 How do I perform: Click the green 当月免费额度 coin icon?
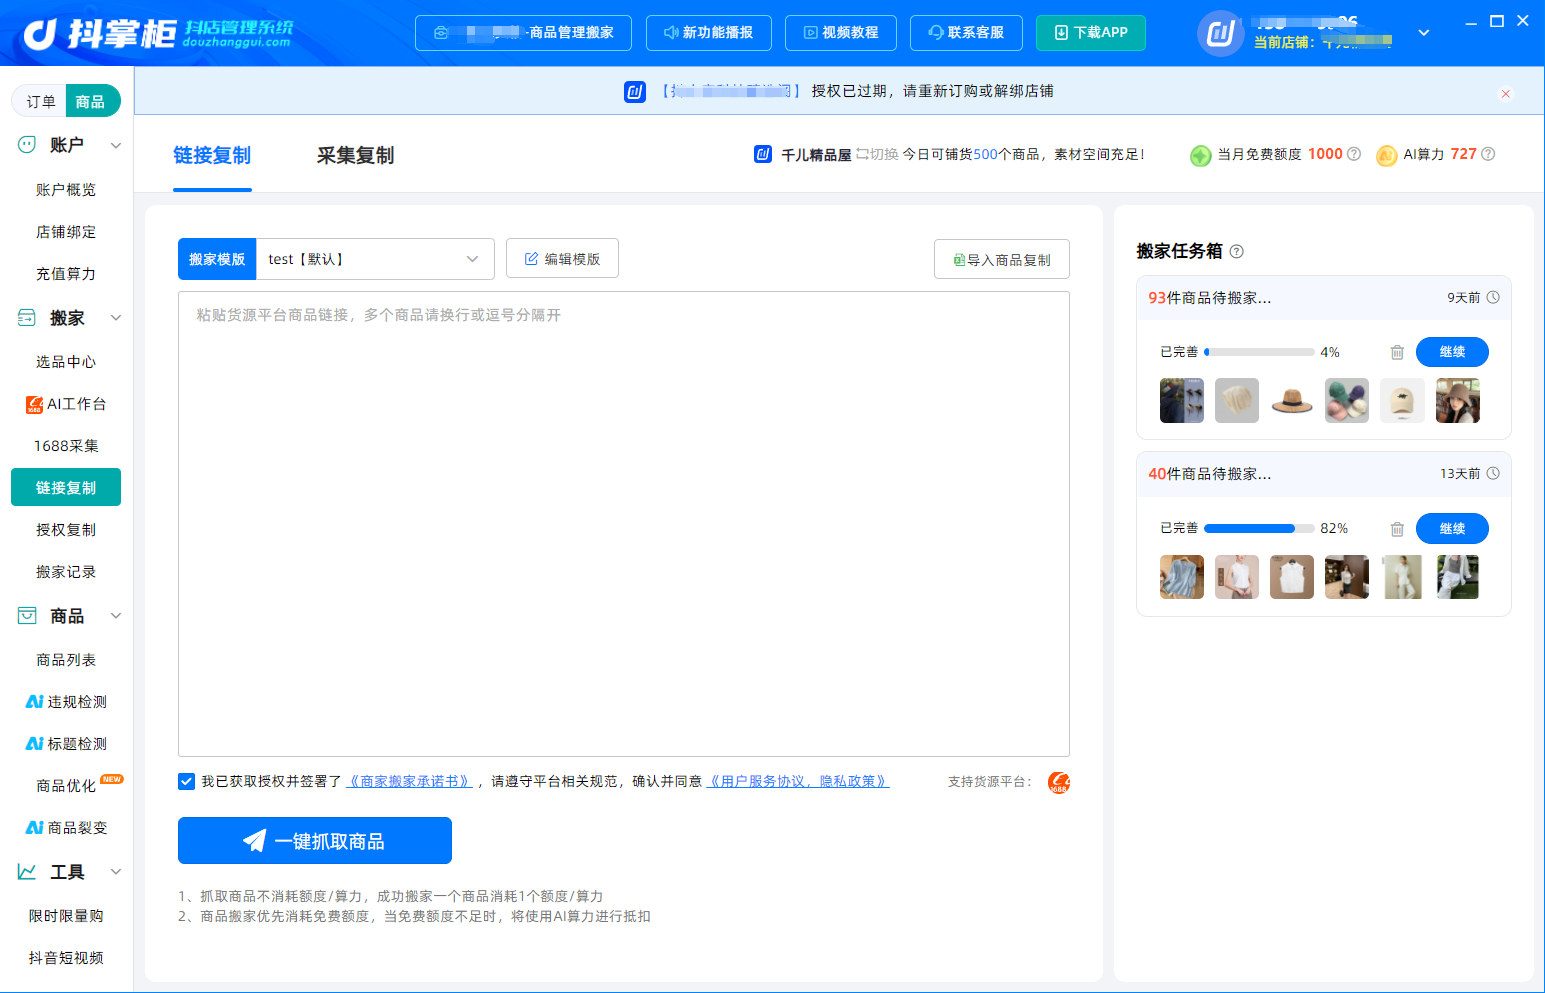(1201, 155)
